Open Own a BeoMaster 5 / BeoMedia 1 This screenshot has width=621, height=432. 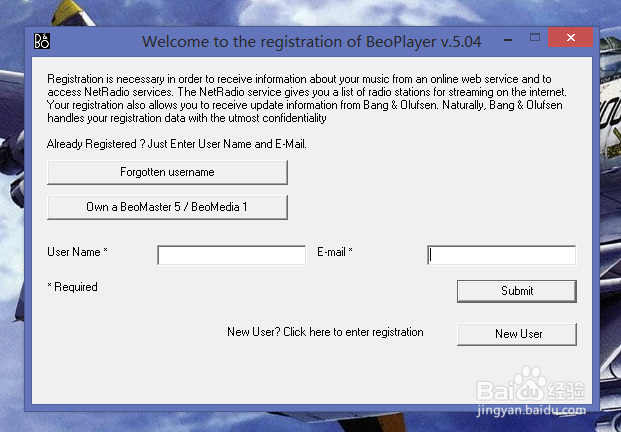coord(167,207)
